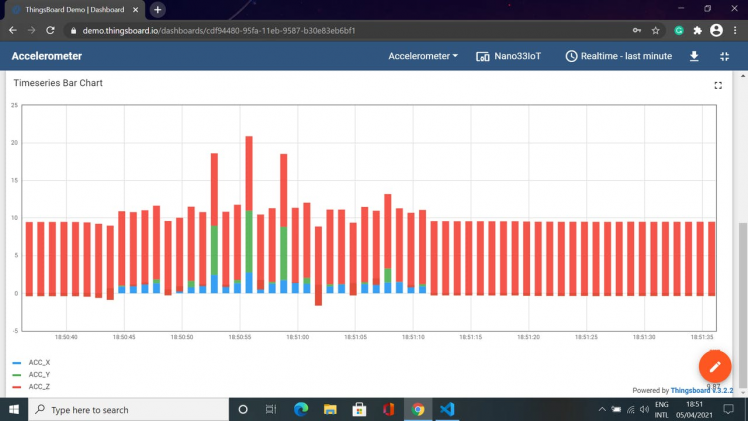Click the saved passwords key icon

coord(636,31)
